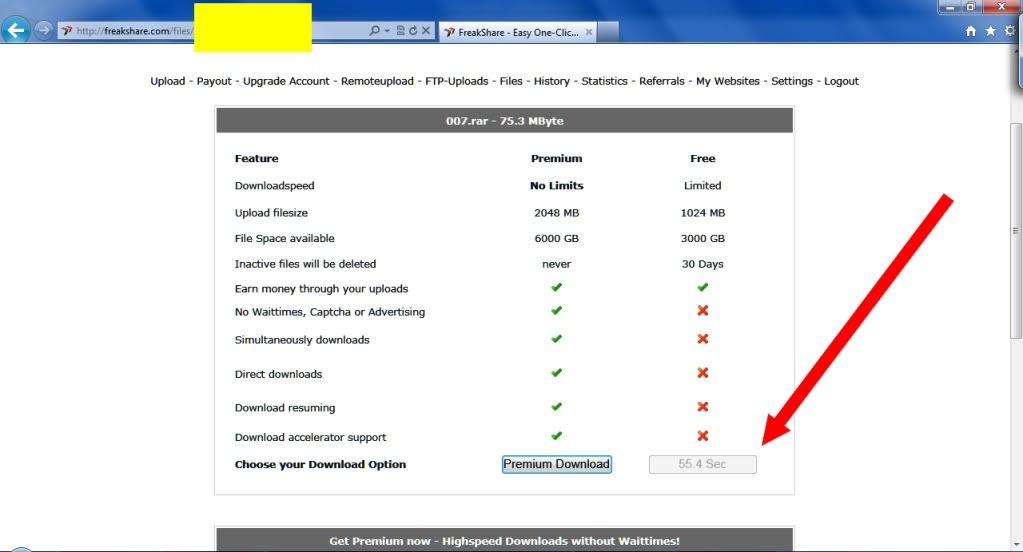
Task: Click the "No Limits" downloadspeed value
Action: click(x=557, y=185)
